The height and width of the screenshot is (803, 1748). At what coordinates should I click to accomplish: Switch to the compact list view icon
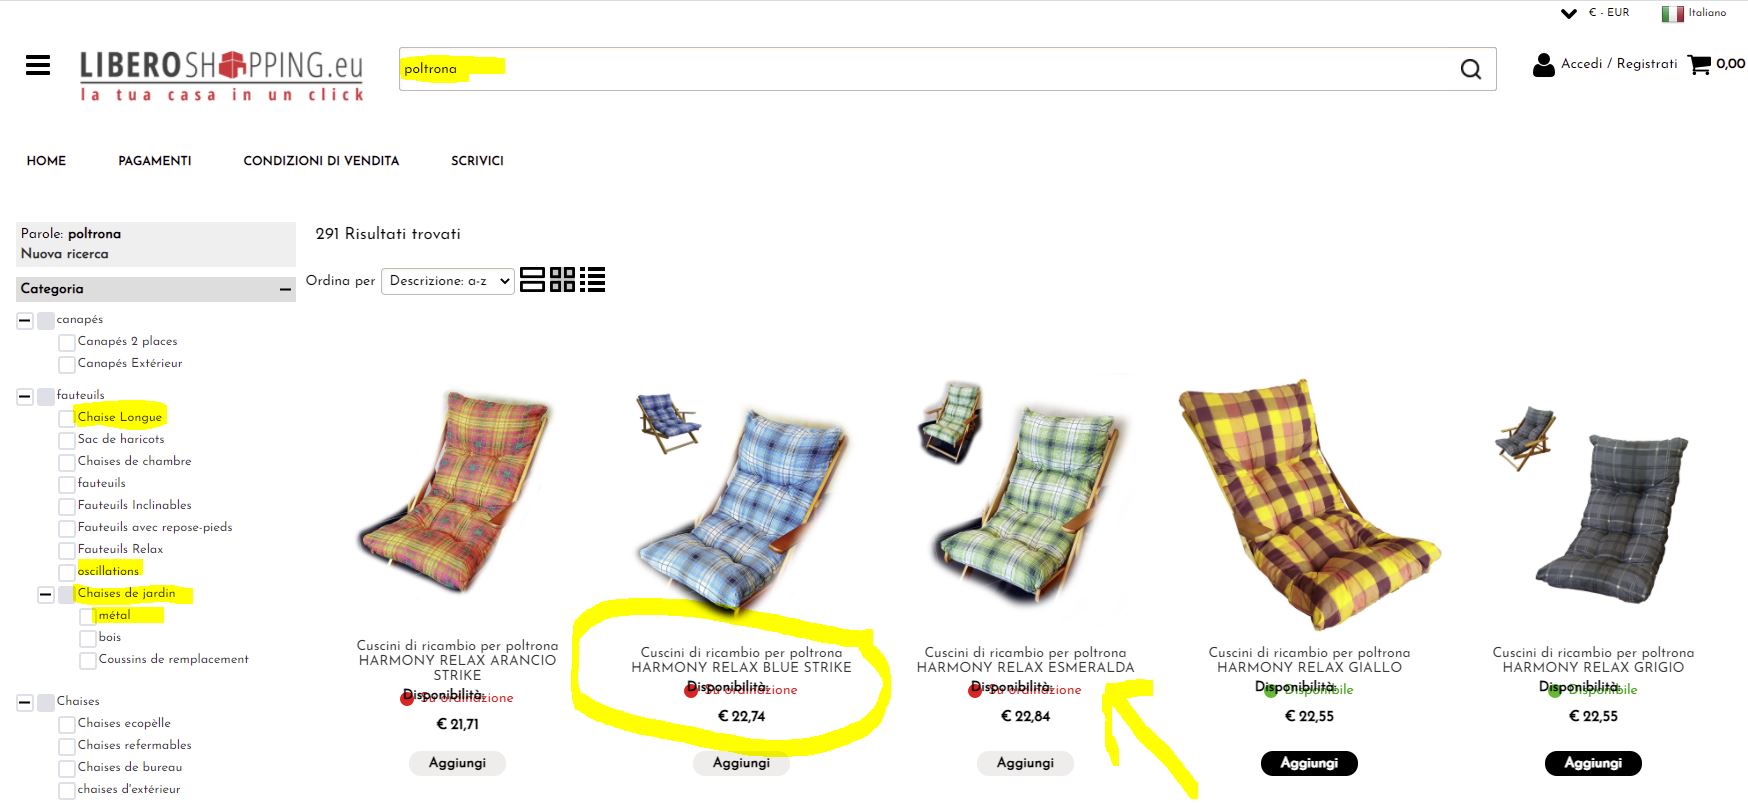click(x=592, y=280)
